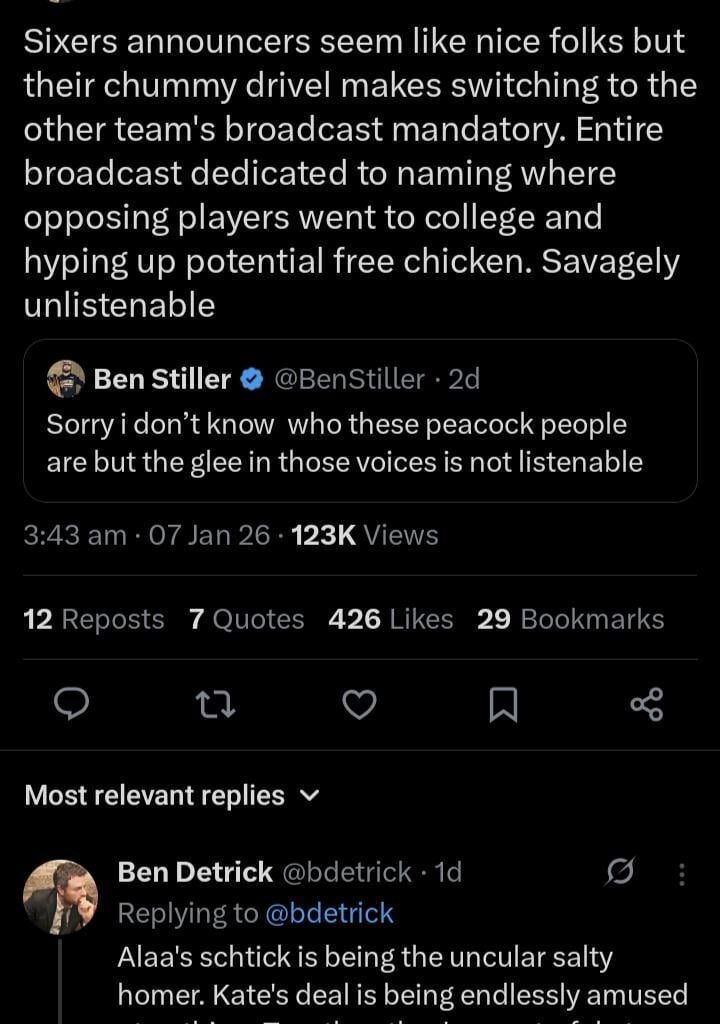The width and height of the screenshot is (720, 1024).
Task: Show who gave 426 Likes
Action: click(x=390, y=620)
